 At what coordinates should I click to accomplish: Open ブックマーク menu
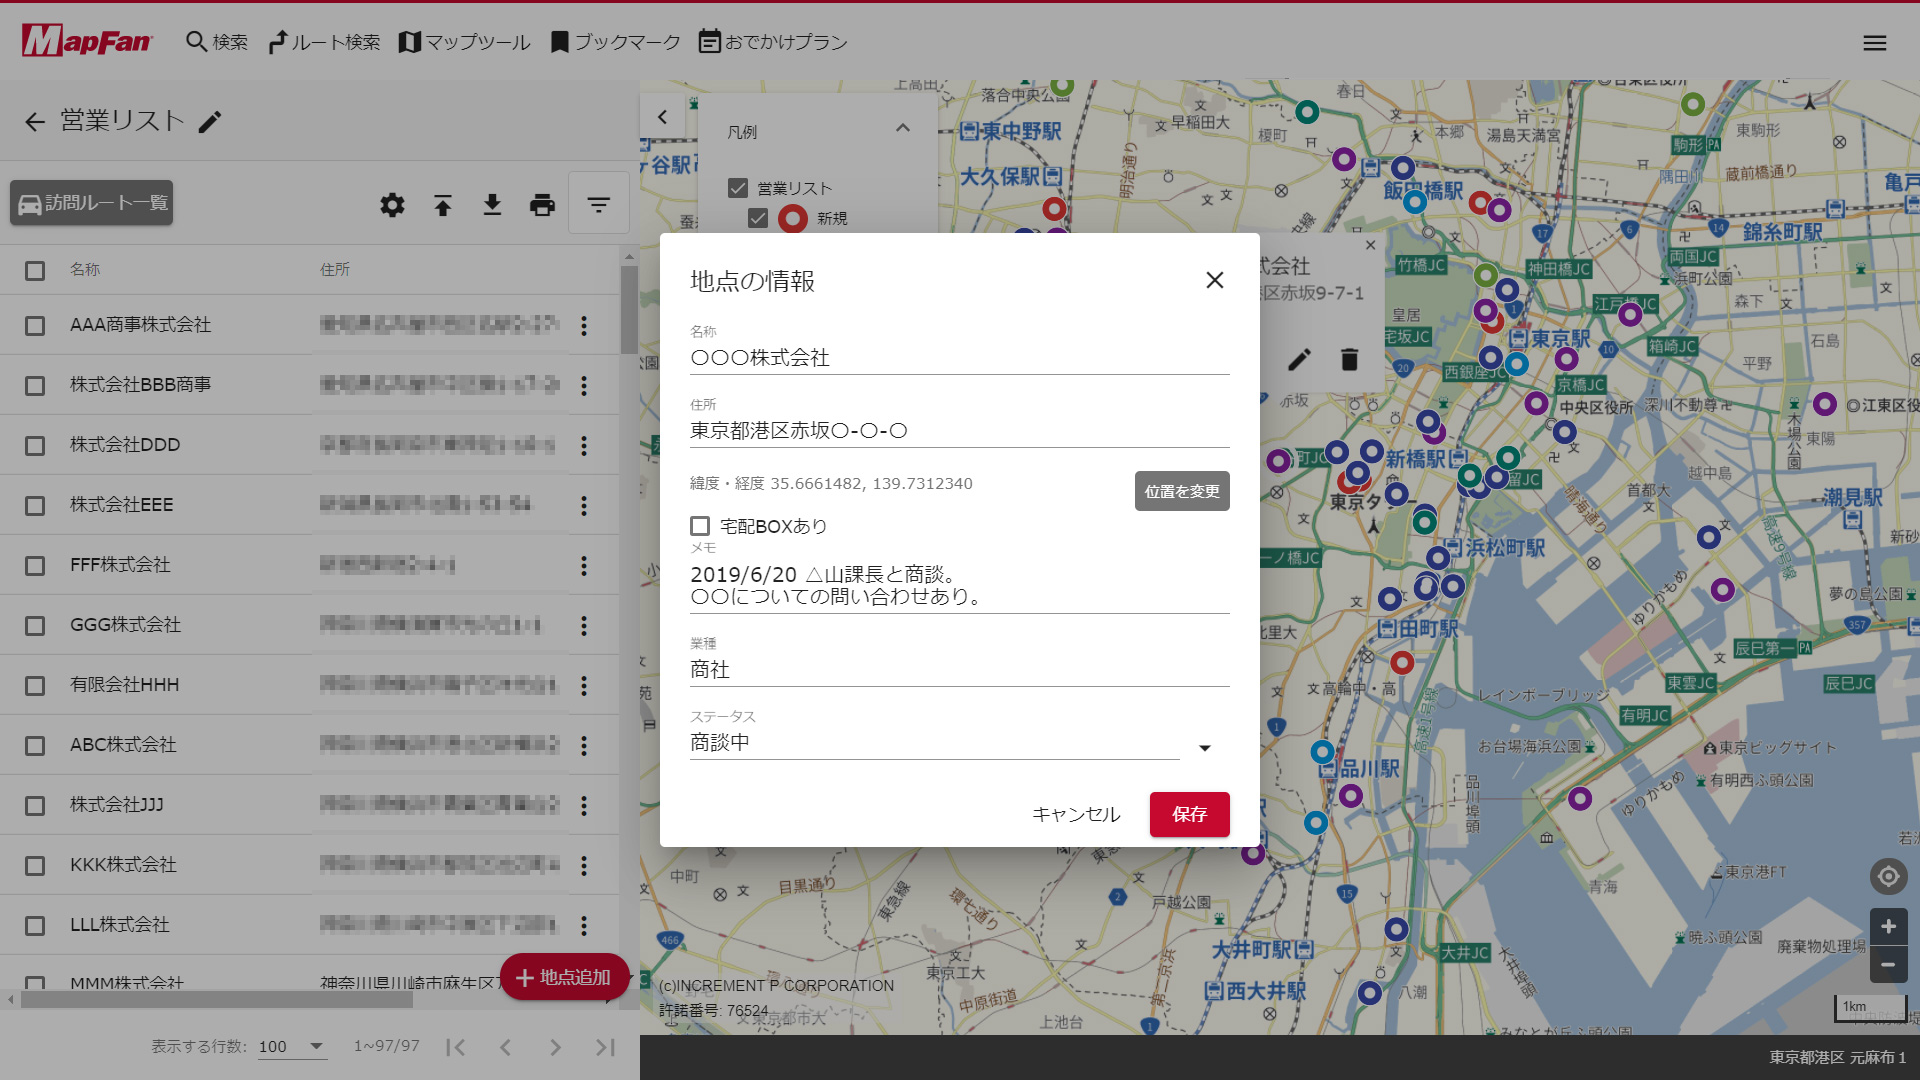coord(615,42)
